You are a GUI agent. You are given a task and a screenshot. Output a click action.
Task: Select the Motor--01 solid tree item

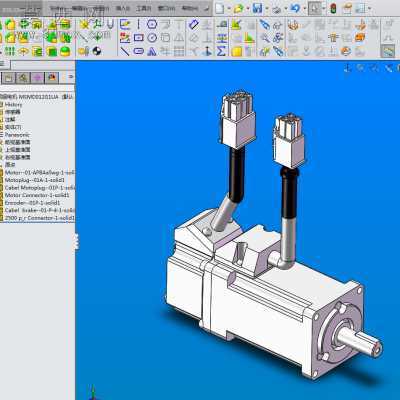(x=39, y=173)
